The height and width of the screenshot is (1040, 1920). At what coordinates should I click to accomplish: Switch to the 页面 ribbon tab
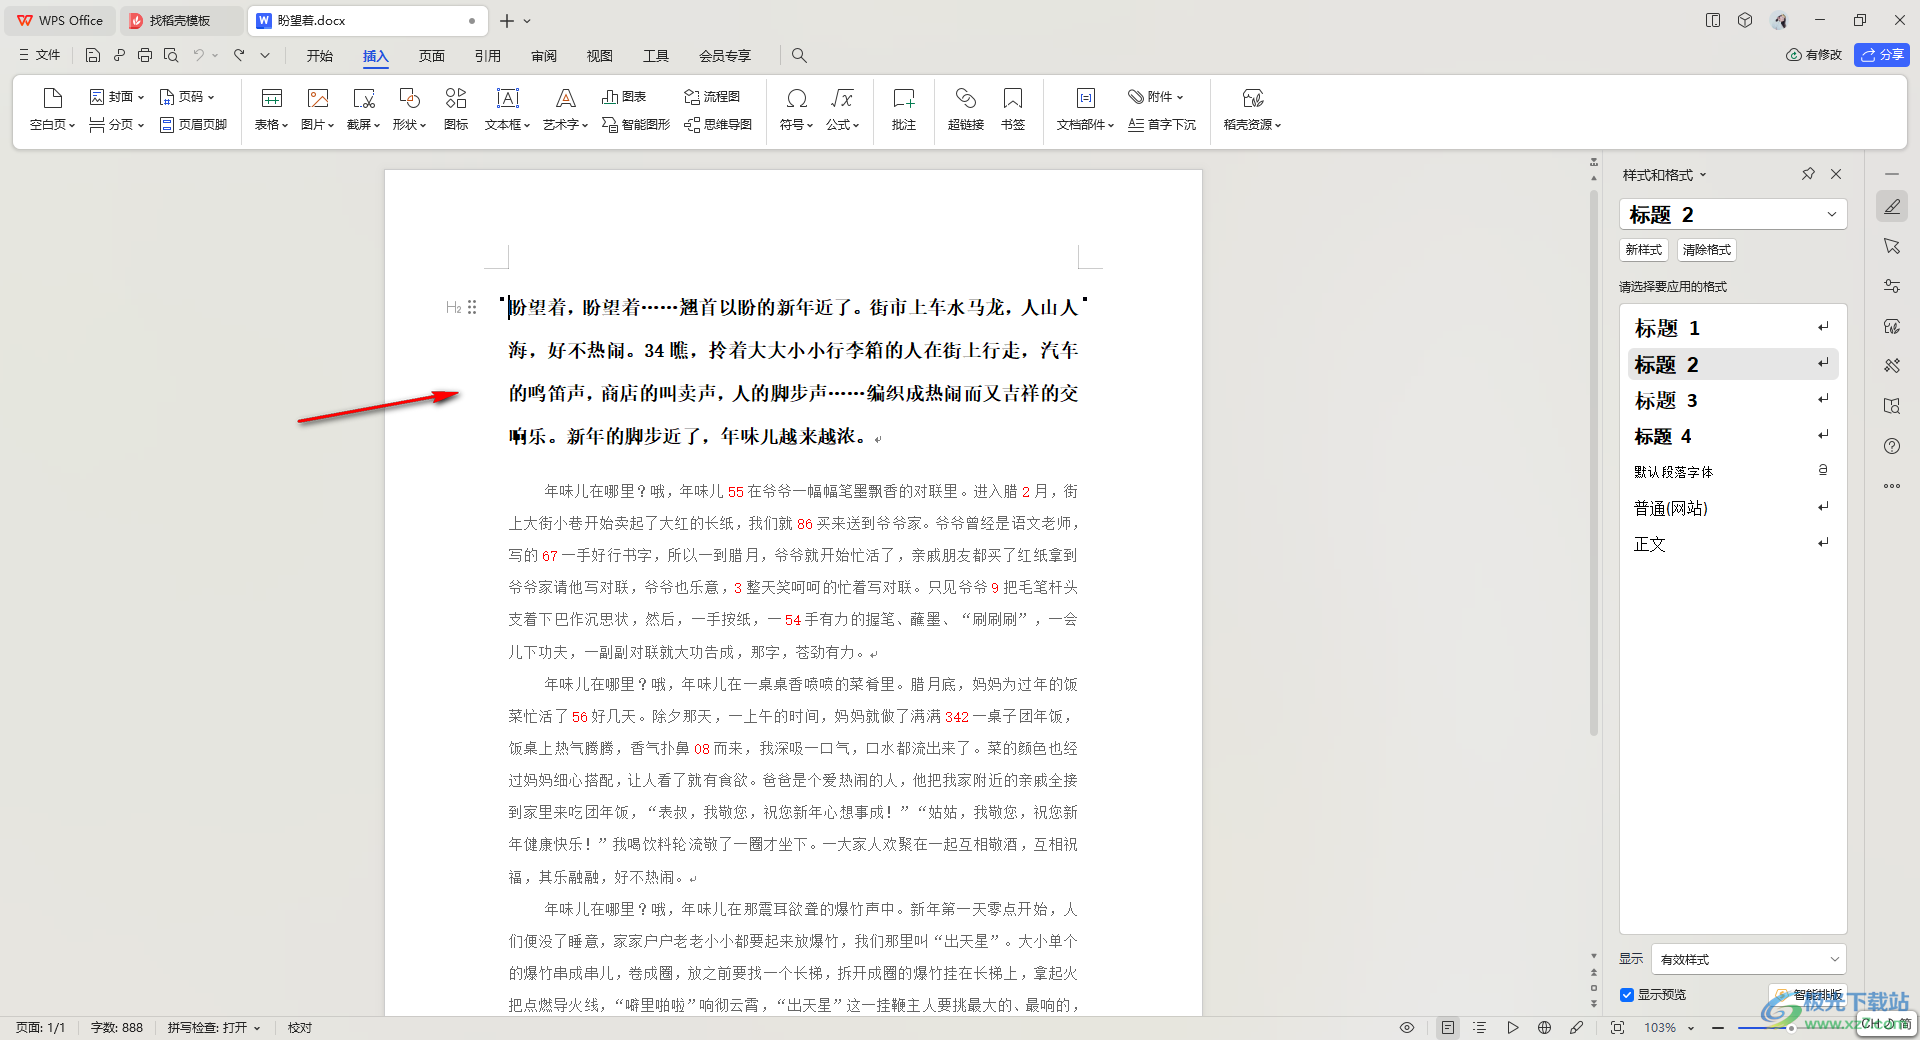(x=432, y=55)
